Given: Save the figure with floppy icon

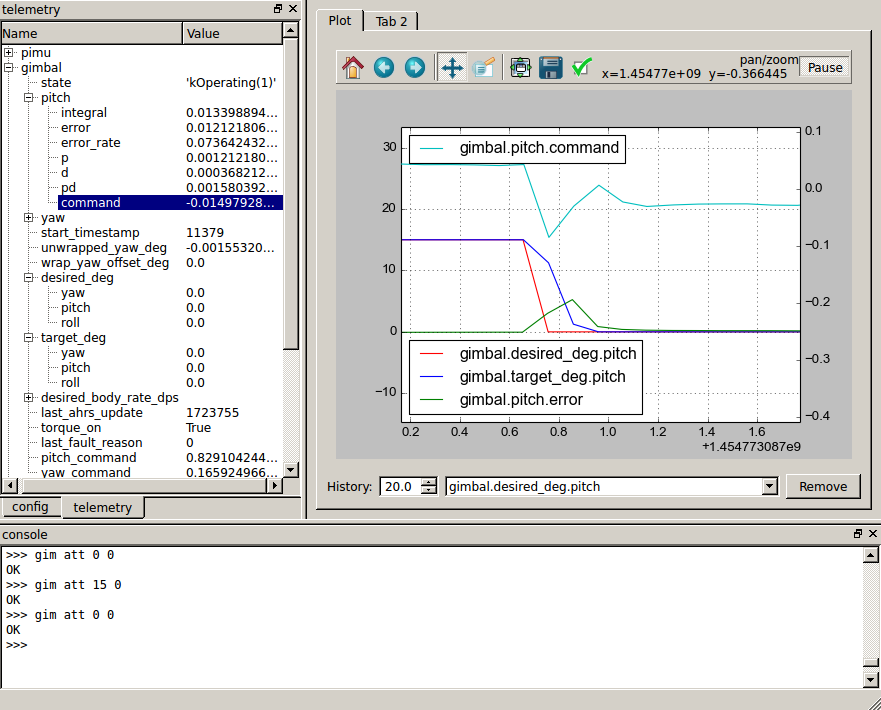Looking at the screenshot, I should coord(551,67).
